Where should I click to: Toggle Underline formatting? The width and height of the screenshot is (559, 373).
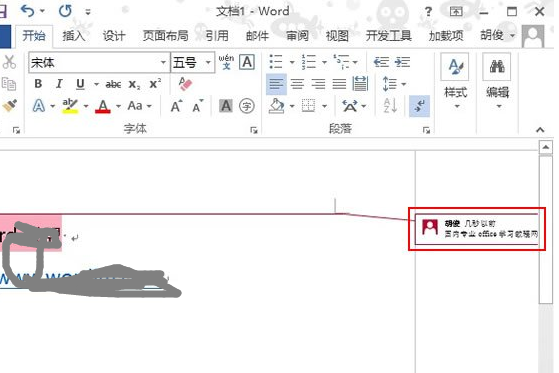[x=80, y=84]
